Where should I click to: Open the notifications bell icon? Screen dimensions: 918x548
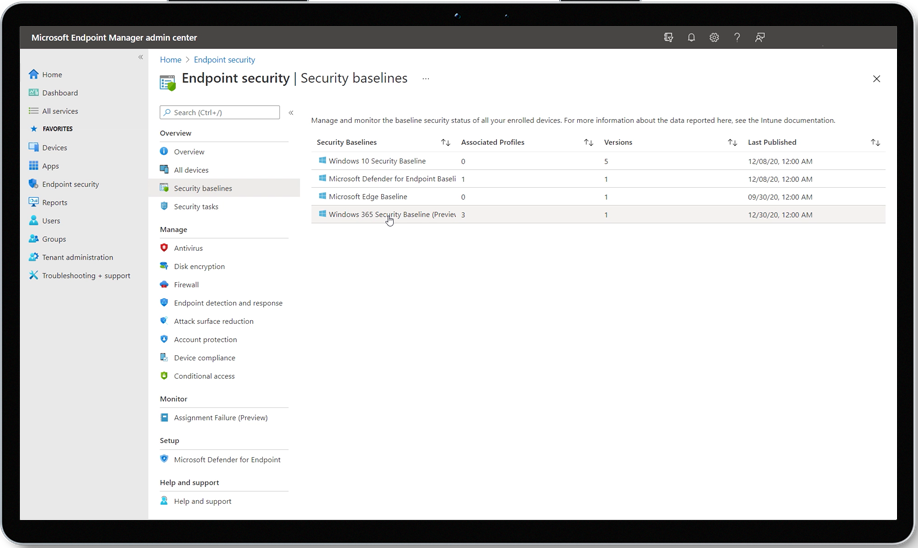691,38
